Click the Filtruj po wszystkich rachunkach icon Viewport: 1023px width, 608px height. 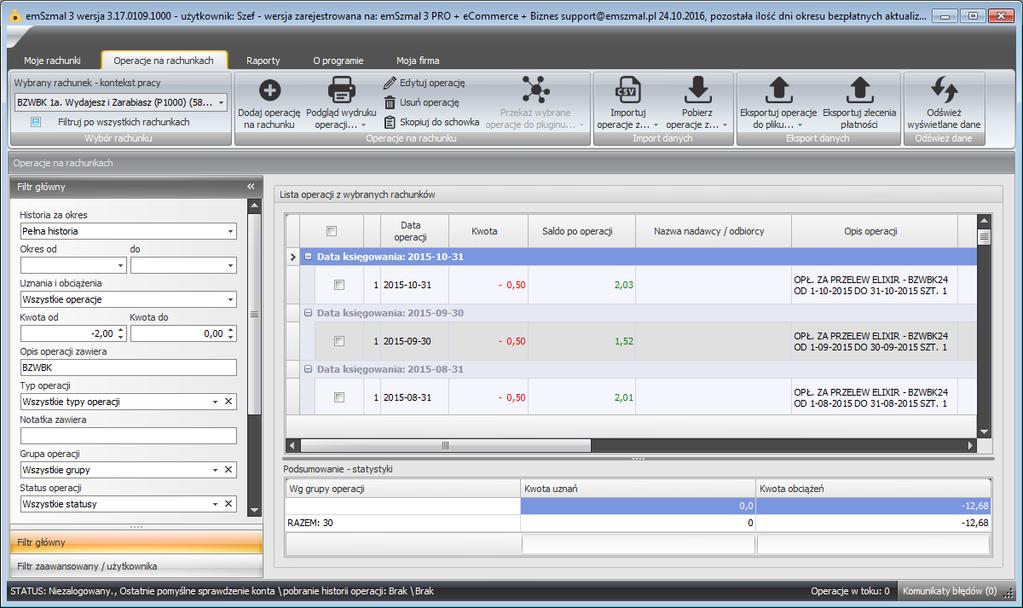36,122
